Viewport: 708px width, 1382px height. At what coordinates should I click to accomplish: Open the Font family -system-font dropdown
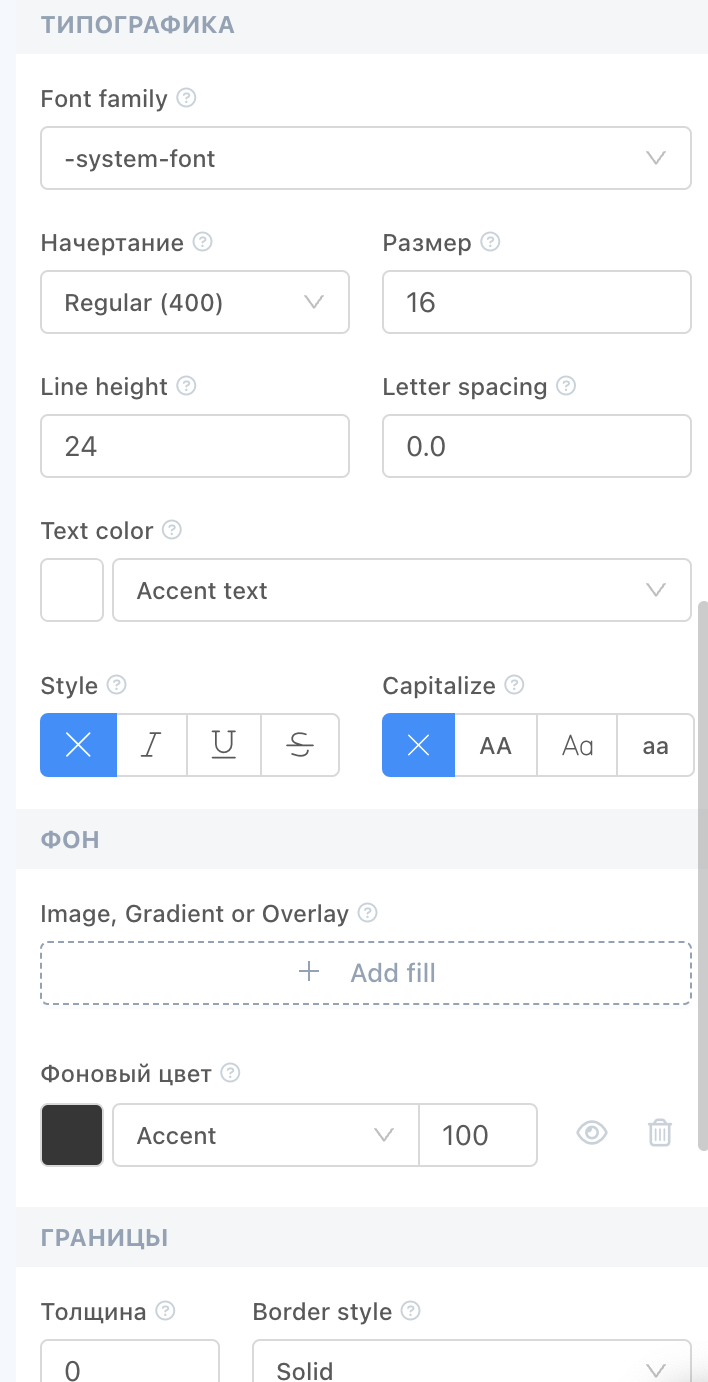point(366,158)
